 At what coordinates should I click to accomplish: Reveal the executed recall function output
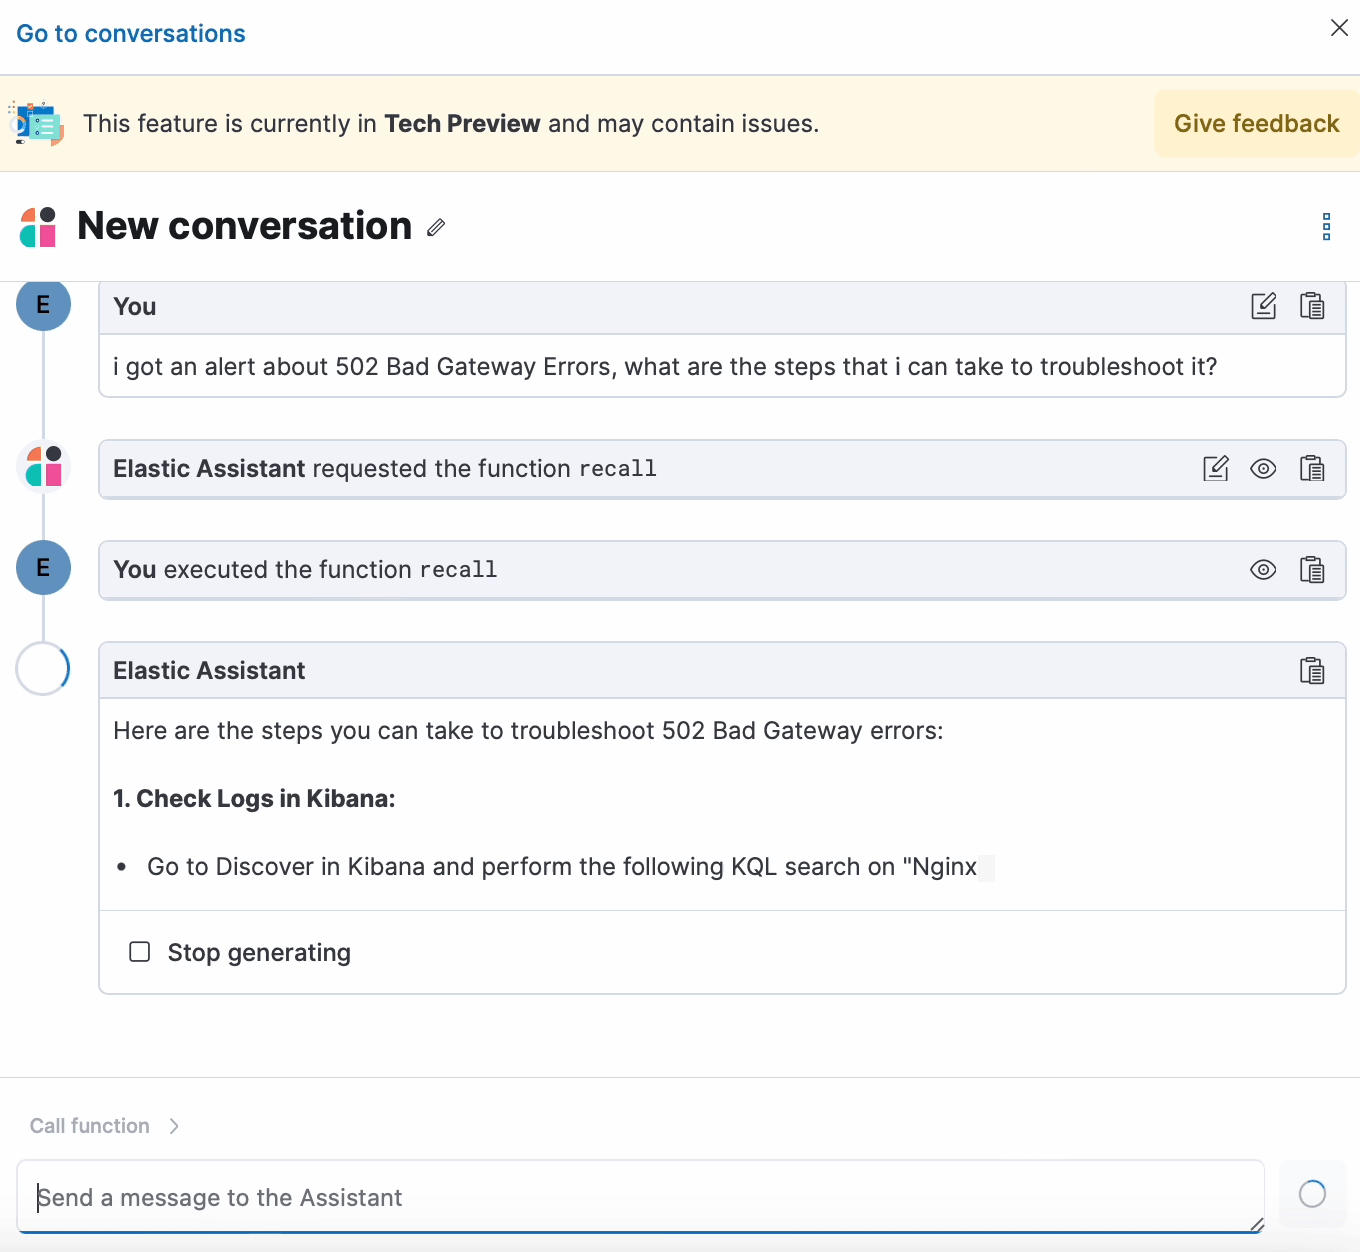pos(1263,570)
